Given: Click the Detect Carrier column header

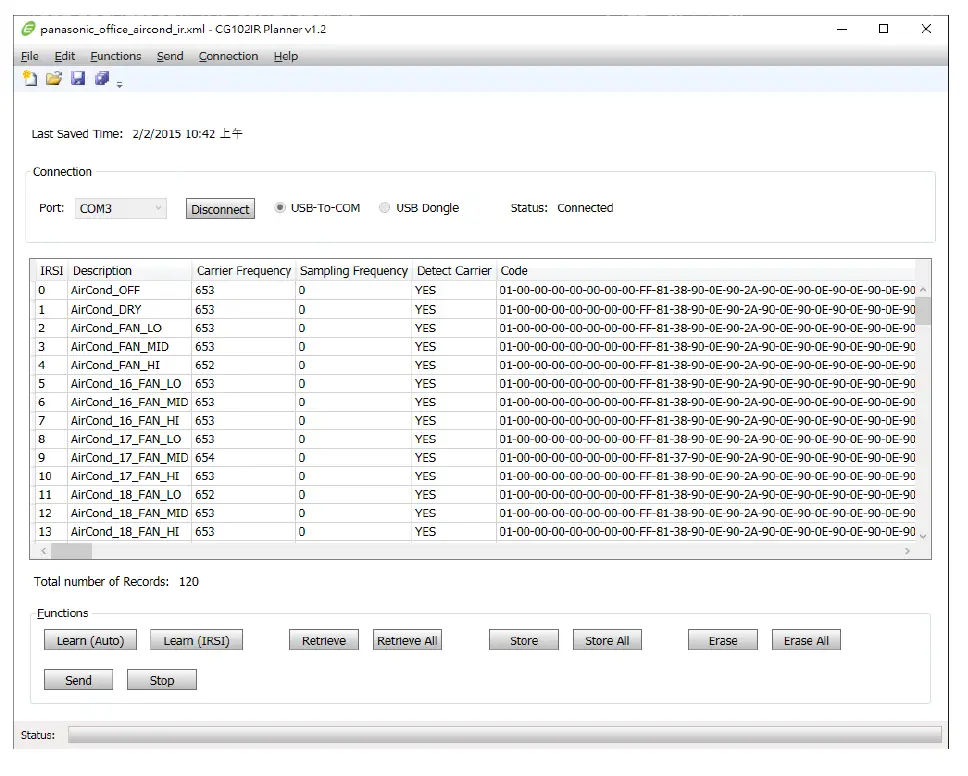Looking at the screenshot, I should [x=454, y=270].
